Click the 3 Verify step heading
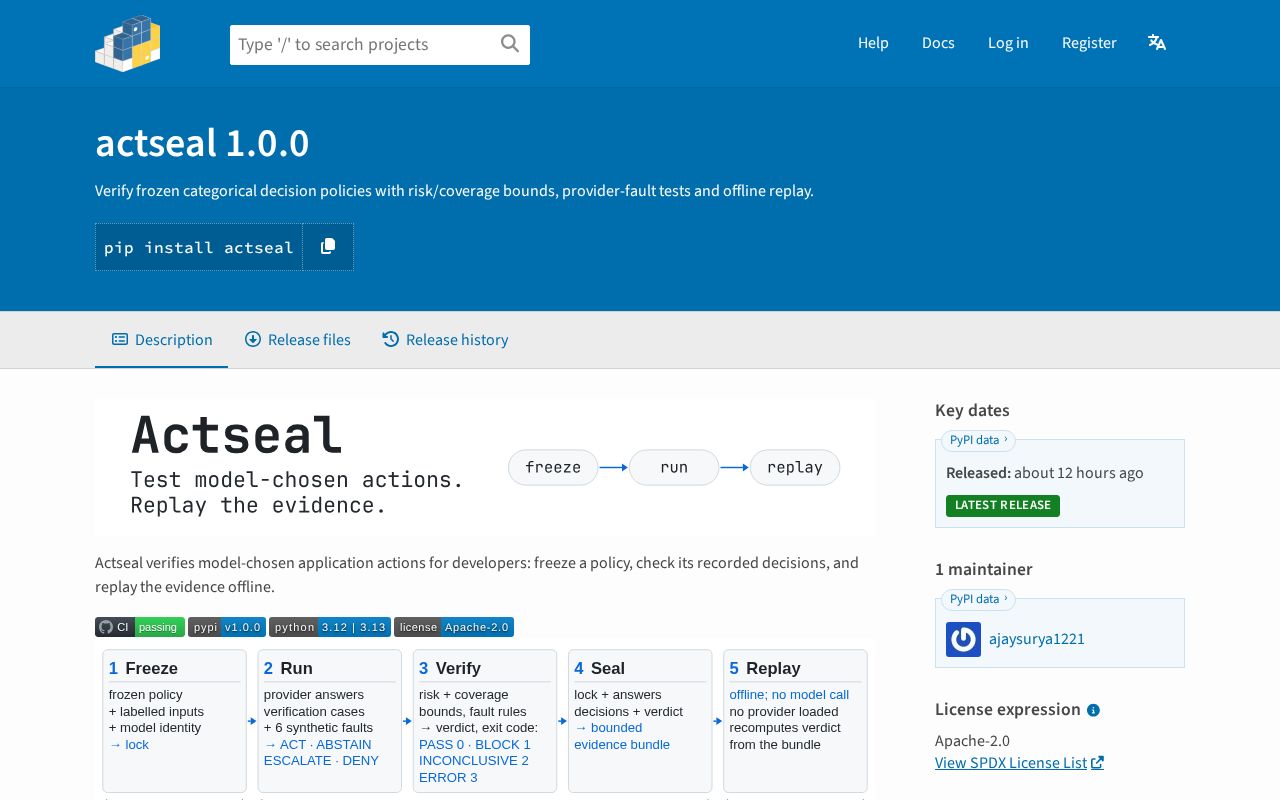The height and width of the screenshot is (800, 1280). pyautogui.click(x=450, y=668)
